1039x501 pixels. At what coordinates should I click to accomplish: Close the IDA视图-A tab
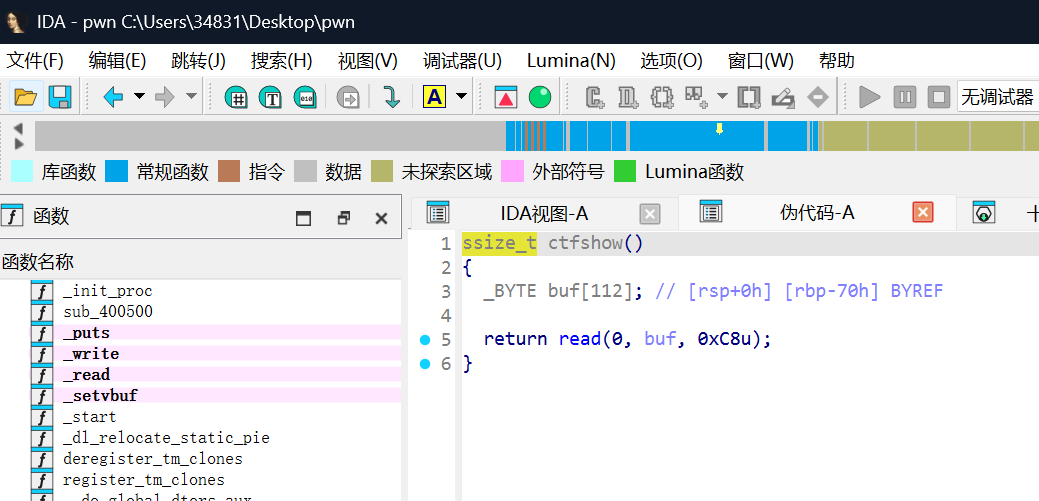pyautogui.click(x=650, y=213)
